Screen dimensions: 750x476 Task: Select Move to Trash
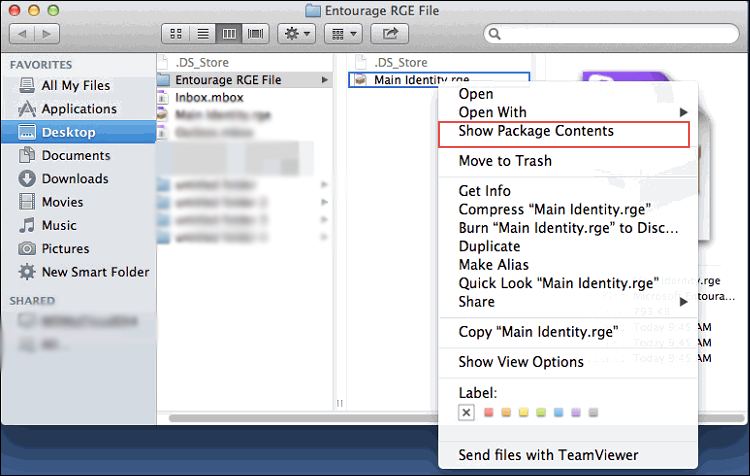pos(505,161)
